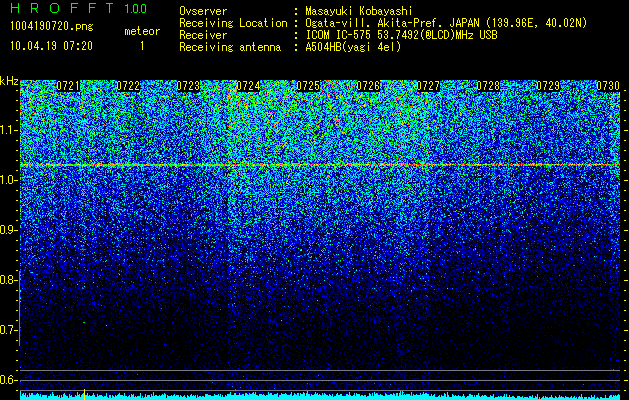Click the Receiving antenna label
The height and width of the screenshot is (400, 629).
coord(230,47)
